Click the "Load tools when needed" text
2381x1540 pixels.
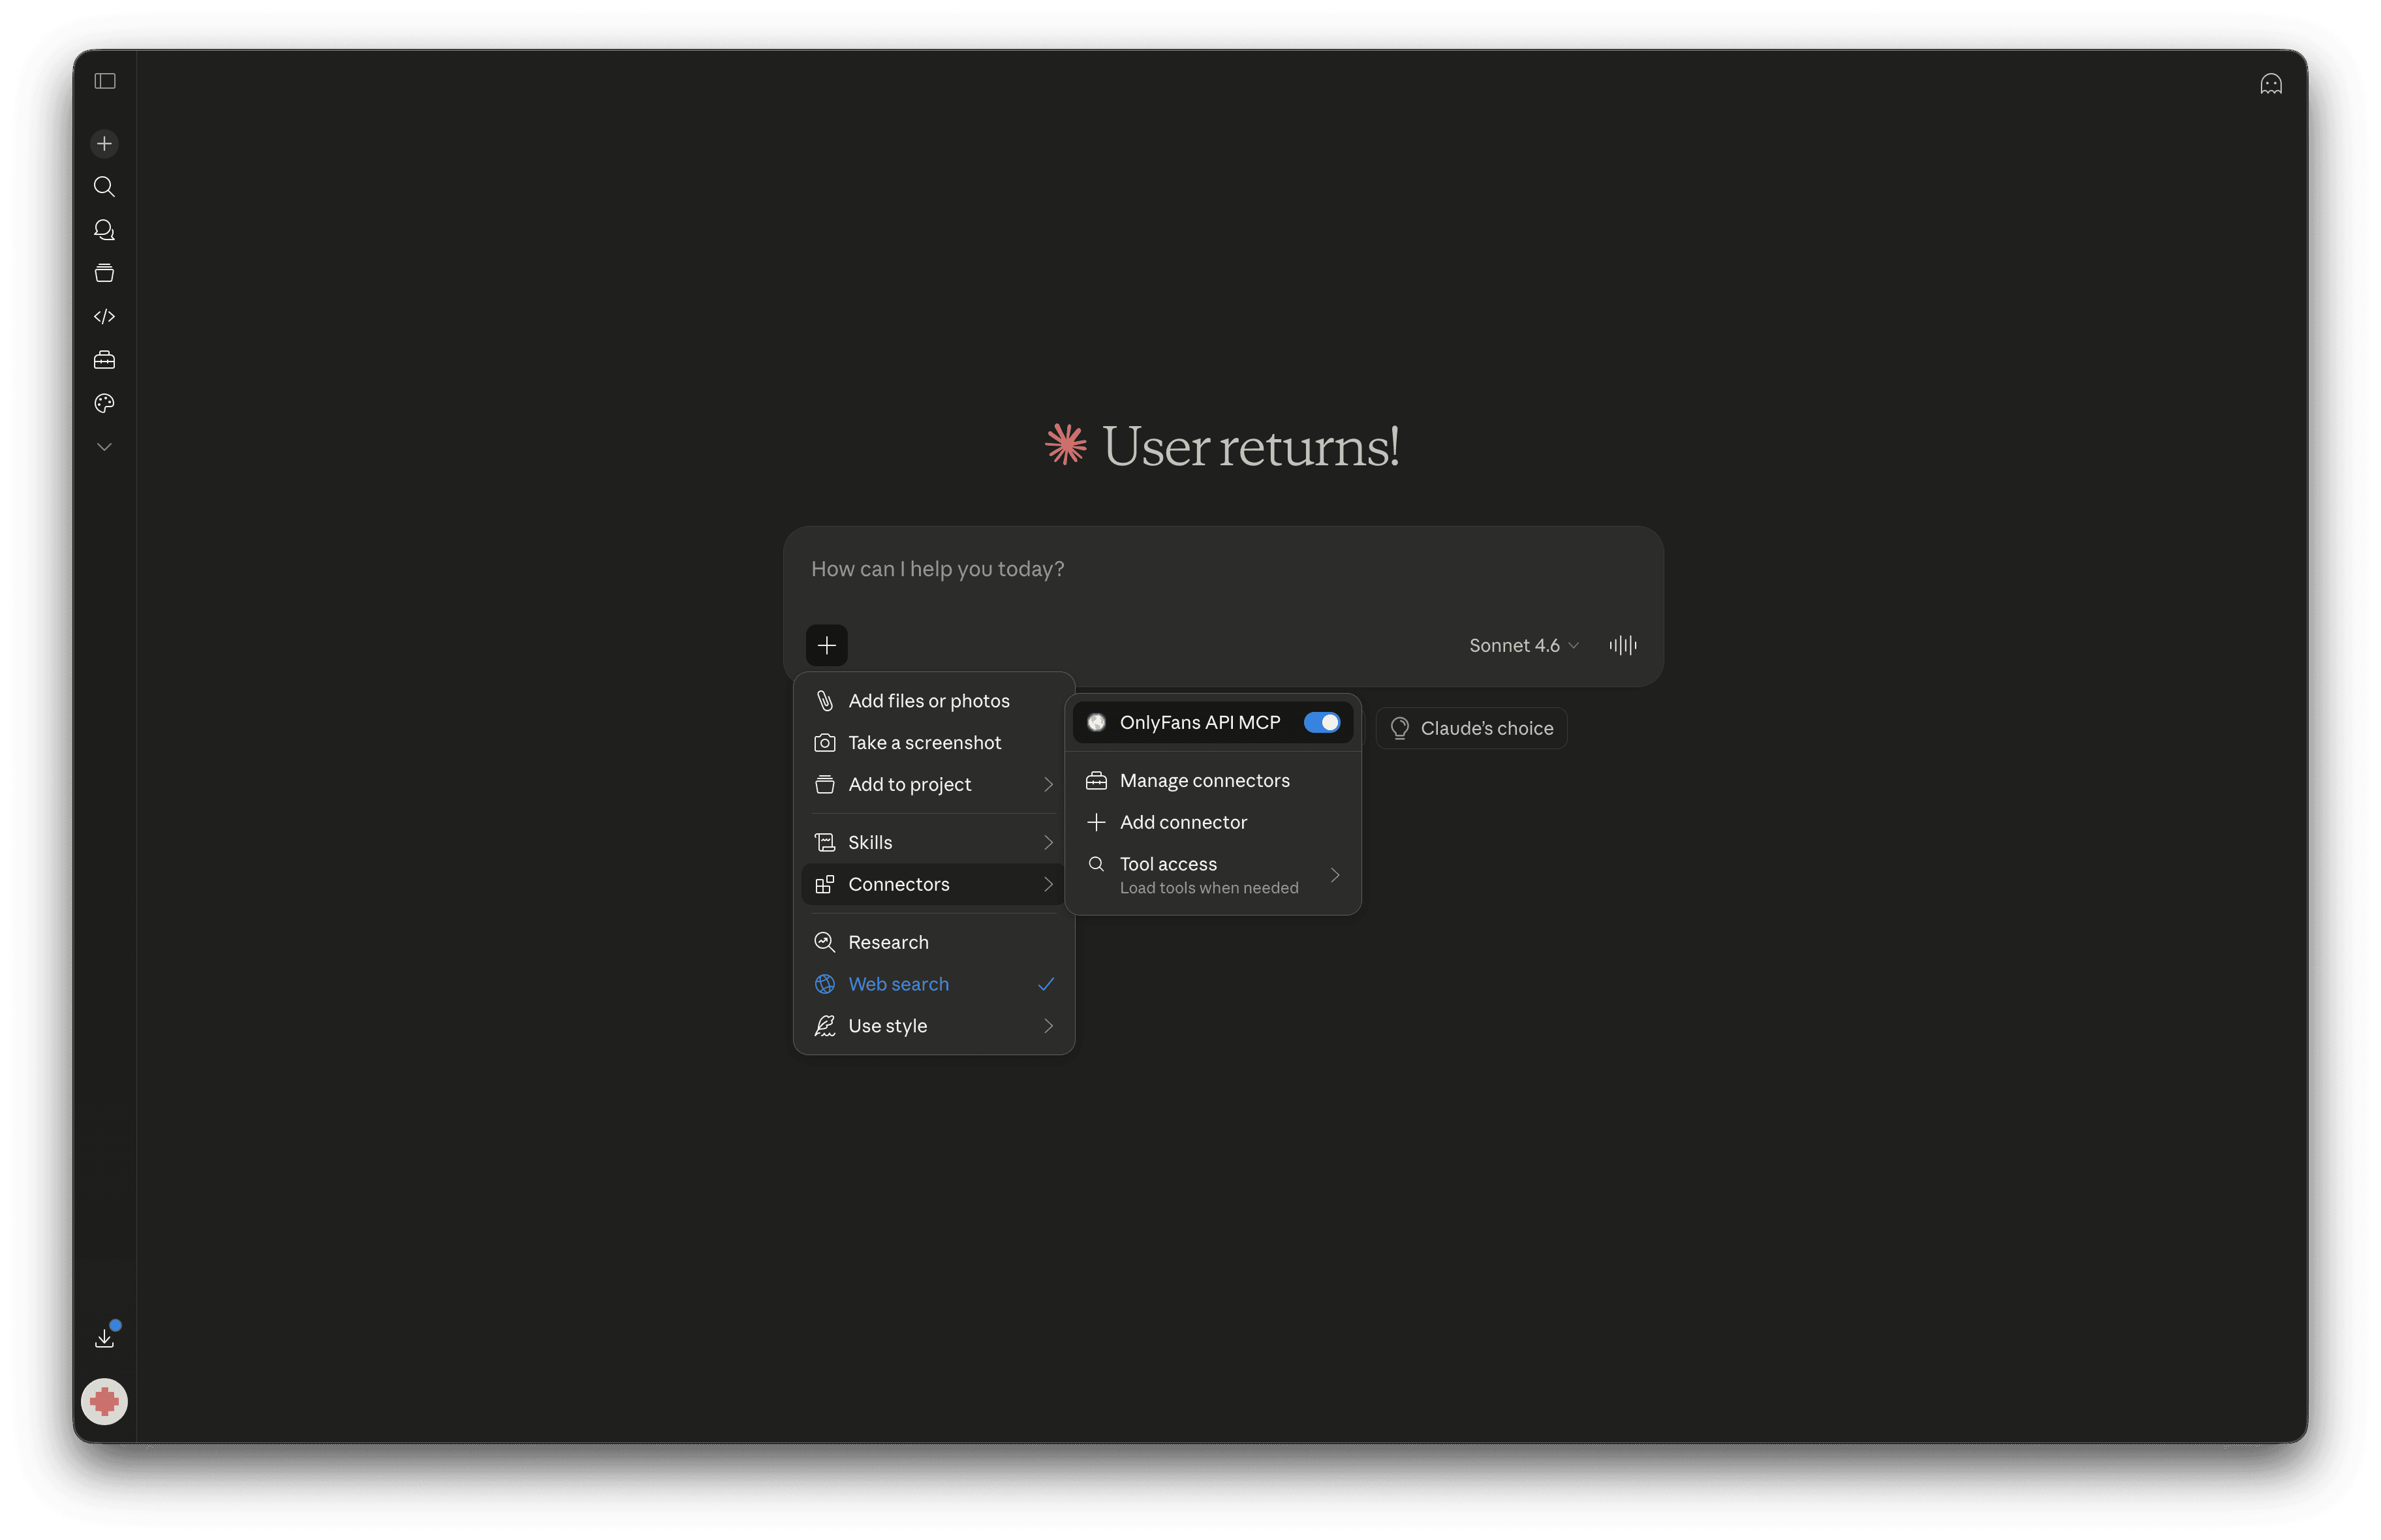(1208, 888)
